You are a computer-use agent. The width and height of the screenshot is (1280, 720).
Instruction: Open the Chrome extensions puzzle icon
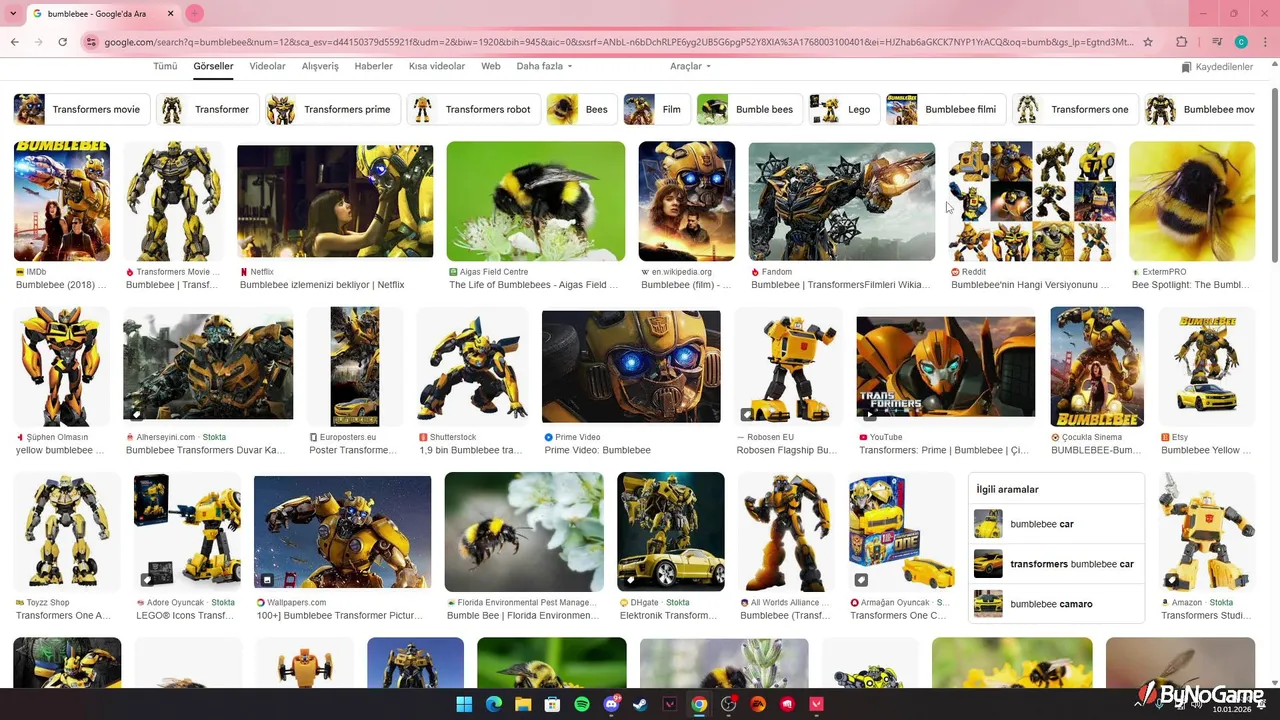(x=1182, y=42)
